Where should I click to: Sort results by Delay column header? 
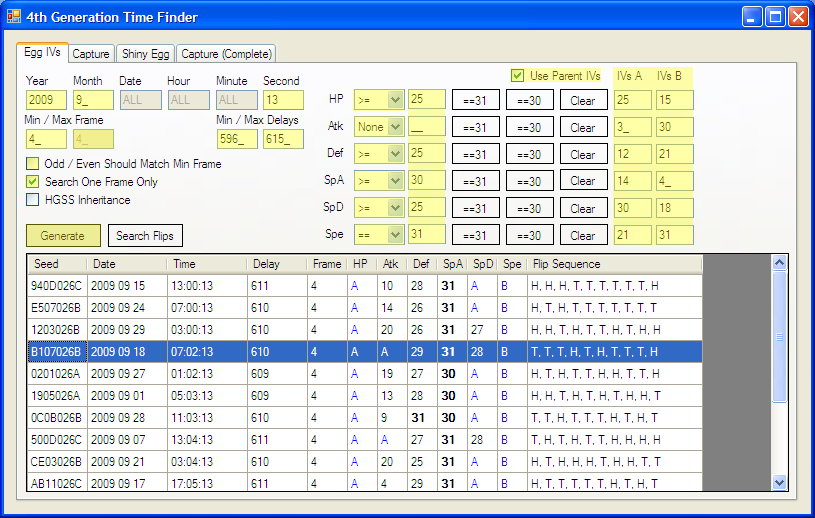tap(277, 264)
